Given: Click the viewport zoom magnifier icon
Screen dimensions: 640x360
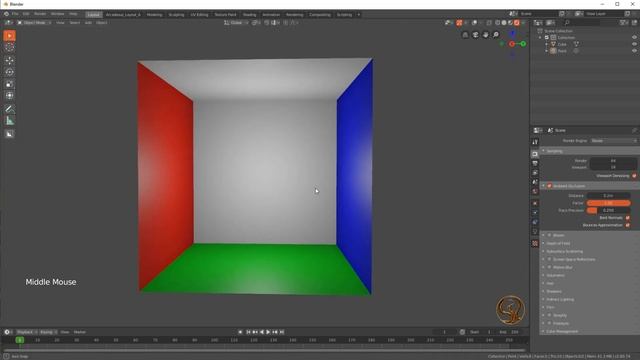Looking at the screenshot, I should click(x=496, y=35).
